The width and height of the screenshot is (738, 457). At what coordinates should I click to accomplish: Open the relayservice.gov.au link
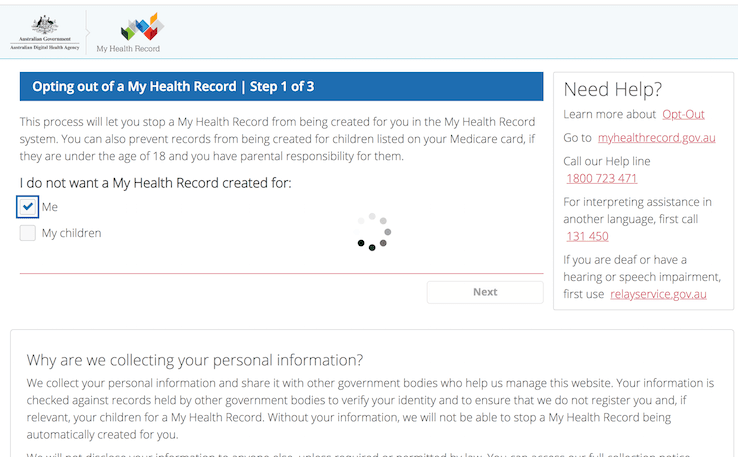tap(658, 294)
